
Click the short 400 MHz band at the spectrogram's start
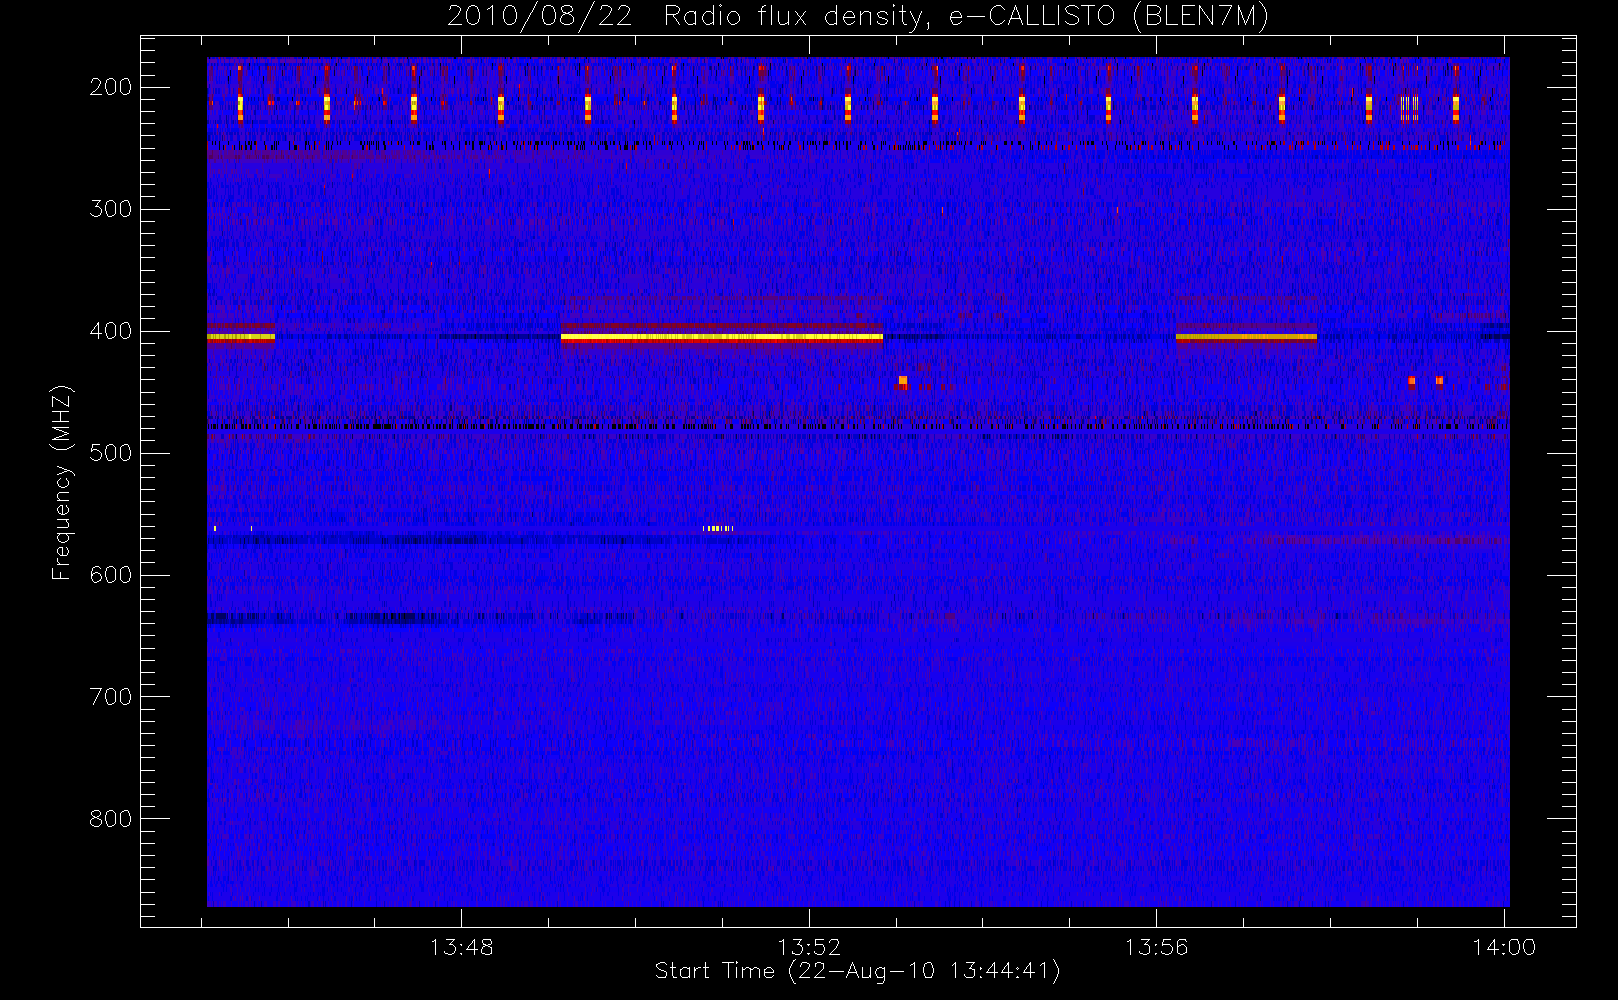pyautogui.click(x=241, y=337)
